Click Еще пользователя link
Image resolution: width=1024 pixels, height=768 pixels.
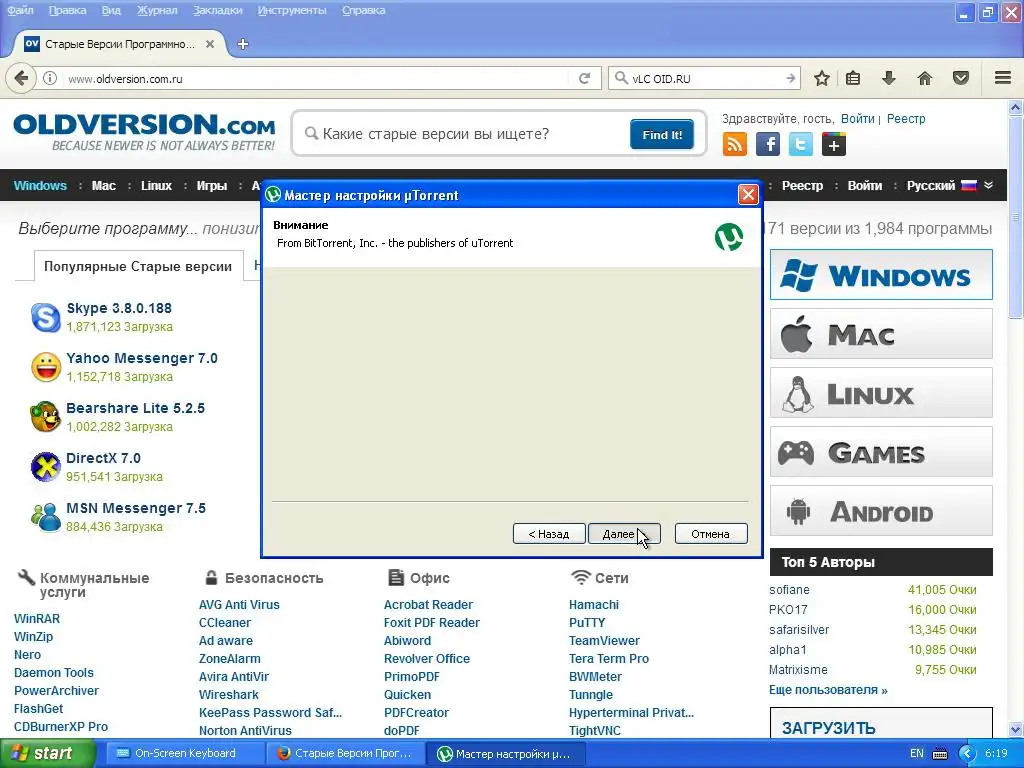tap(828, 690)
